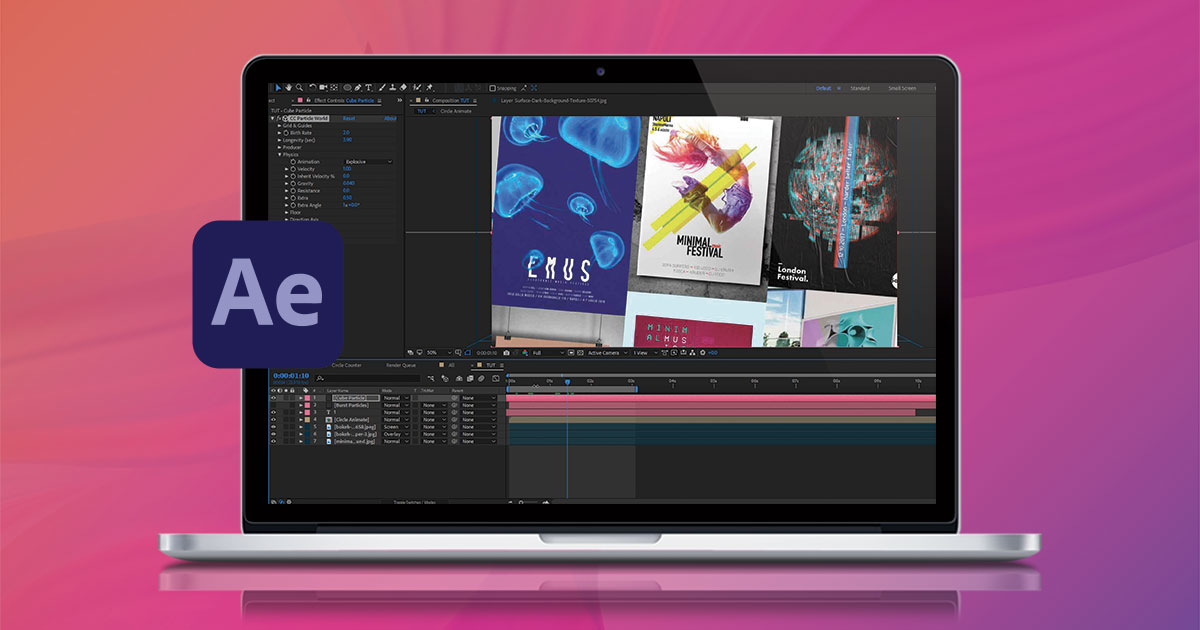Select the Puppet Pin tool
This screenshot has height=630, width=1200.
[x=428, y=88]
